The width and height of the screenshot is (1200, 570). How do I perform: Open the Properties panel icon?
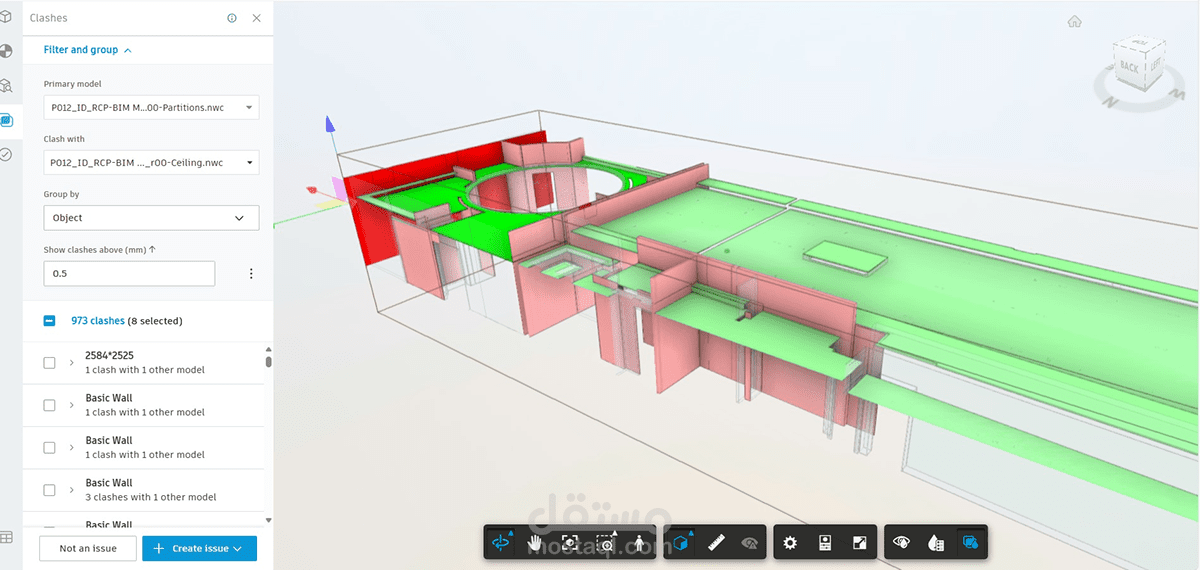click(825, 543)
